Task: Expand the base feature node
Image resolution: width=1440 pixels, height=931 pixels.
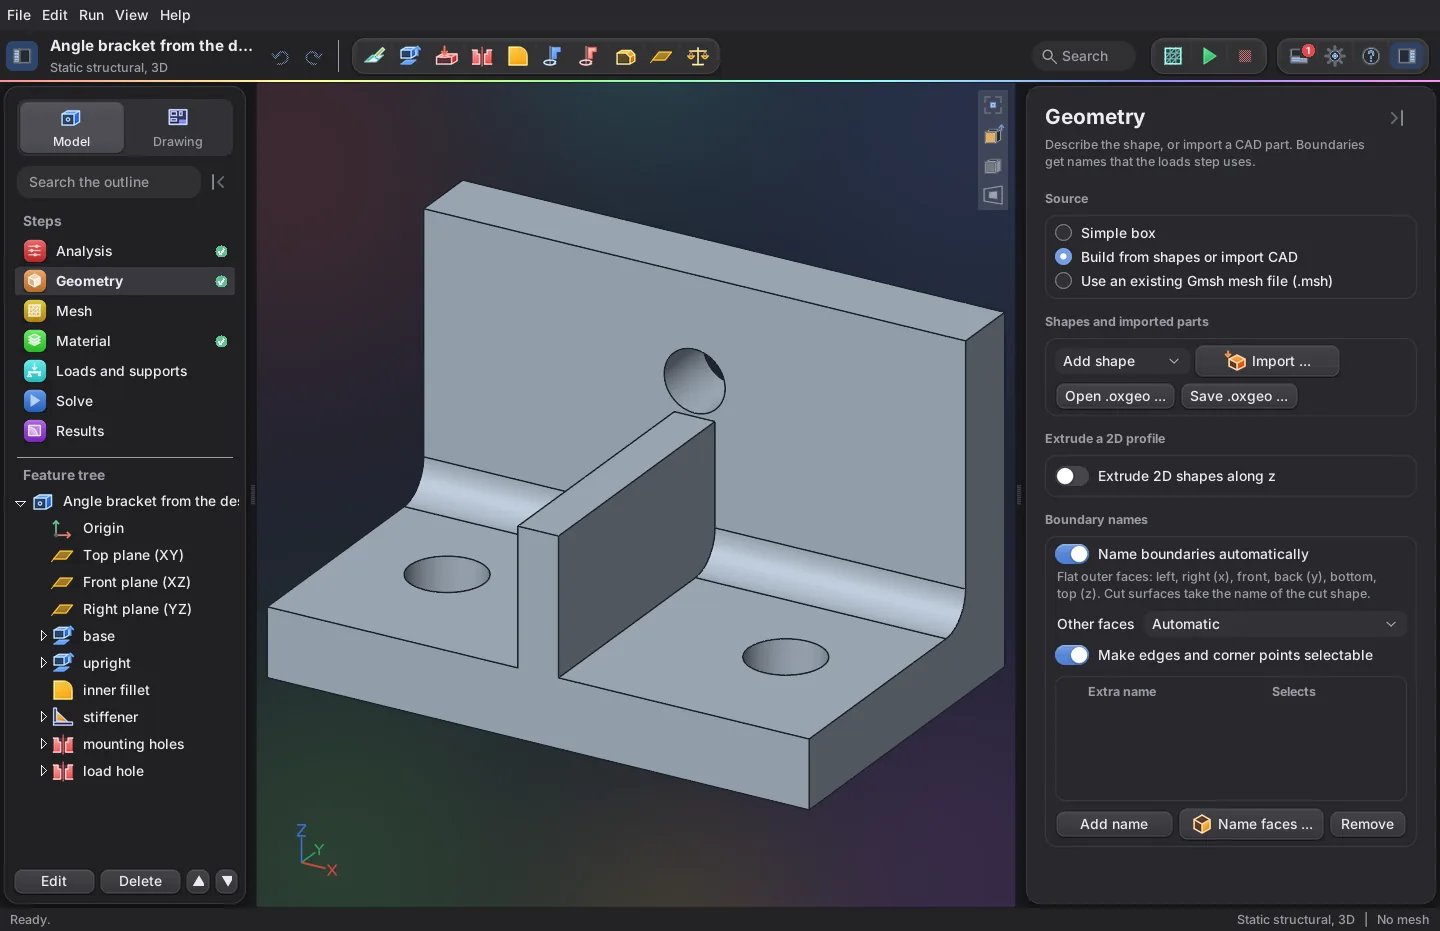Action: 43,636
